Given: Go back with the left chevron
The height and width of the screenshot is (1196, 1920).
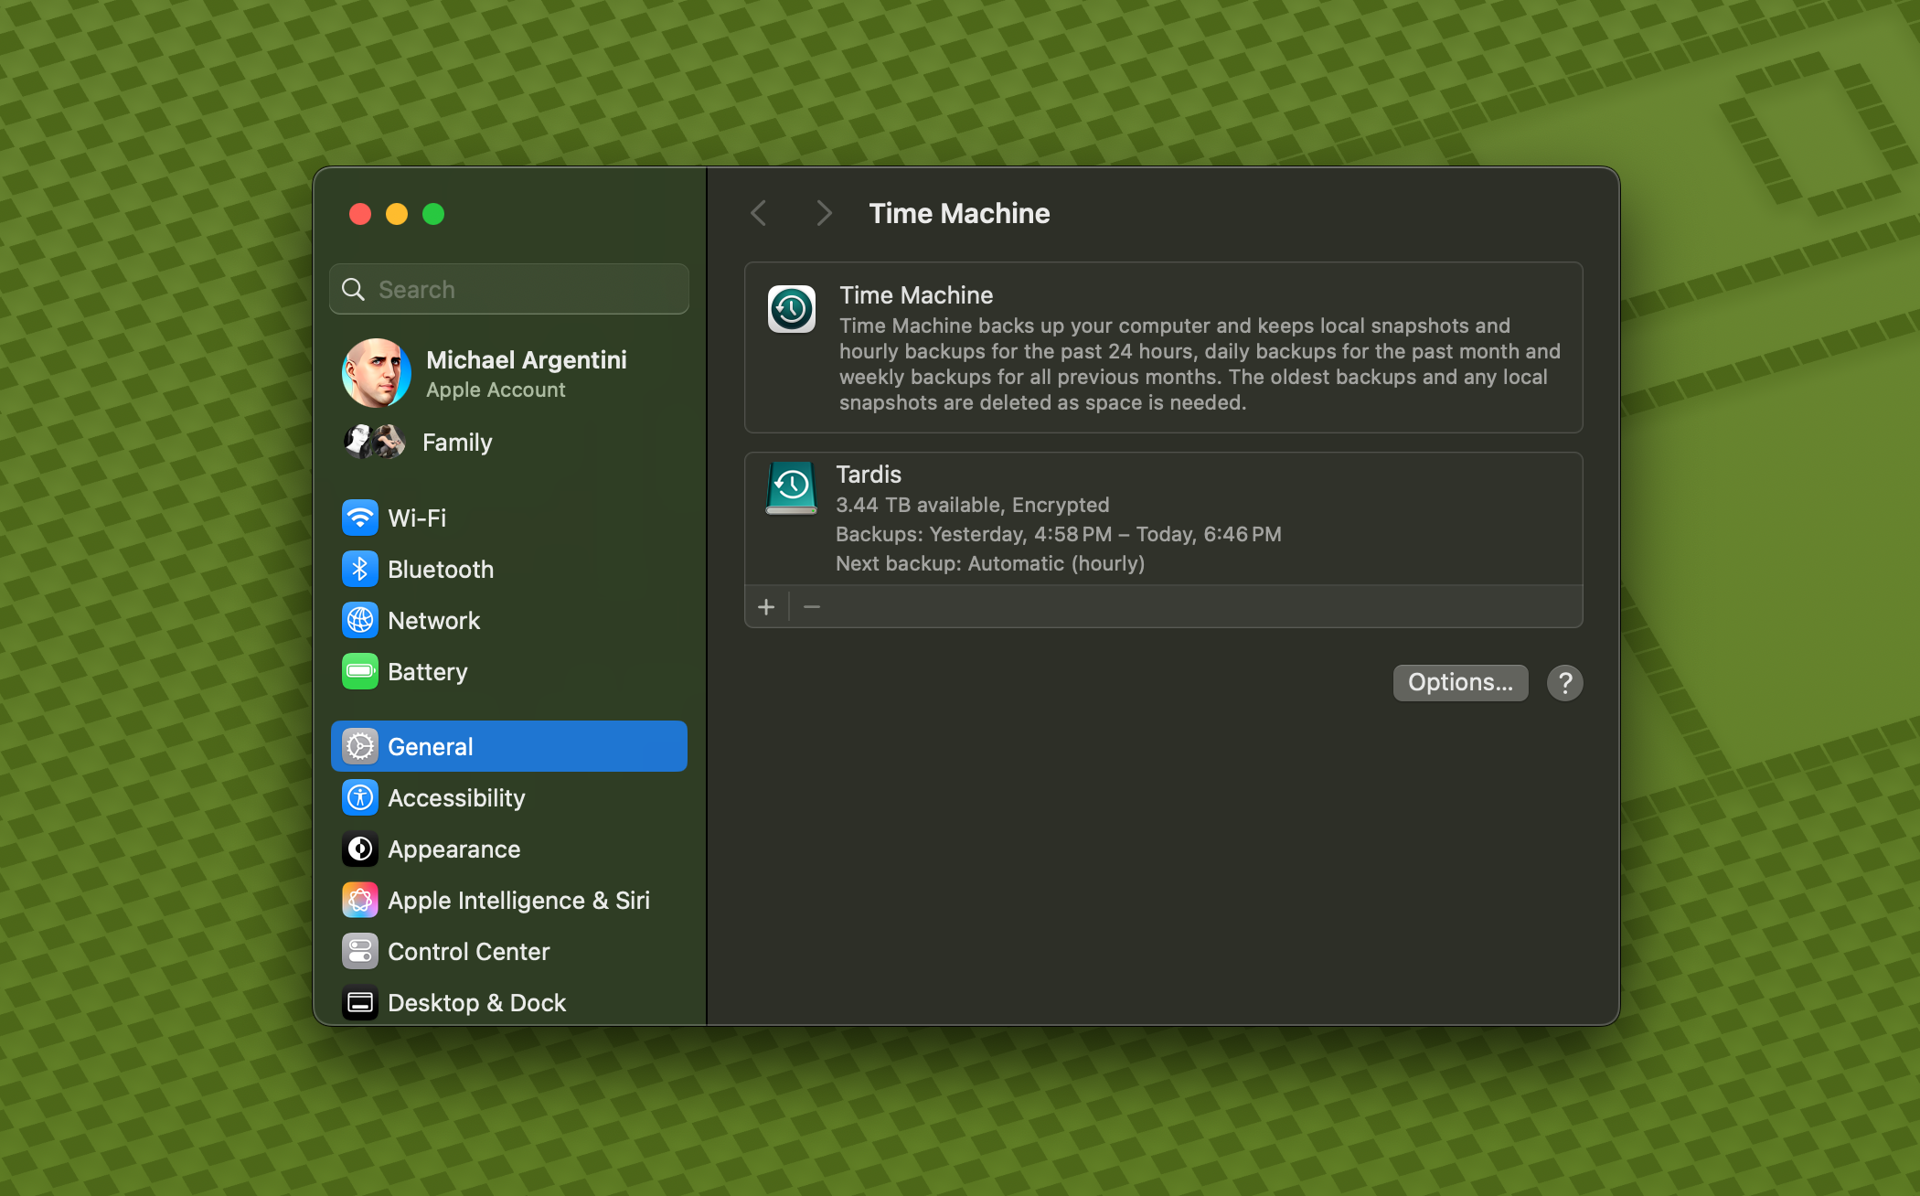Looking at the screenshot, I should [759, 213].
